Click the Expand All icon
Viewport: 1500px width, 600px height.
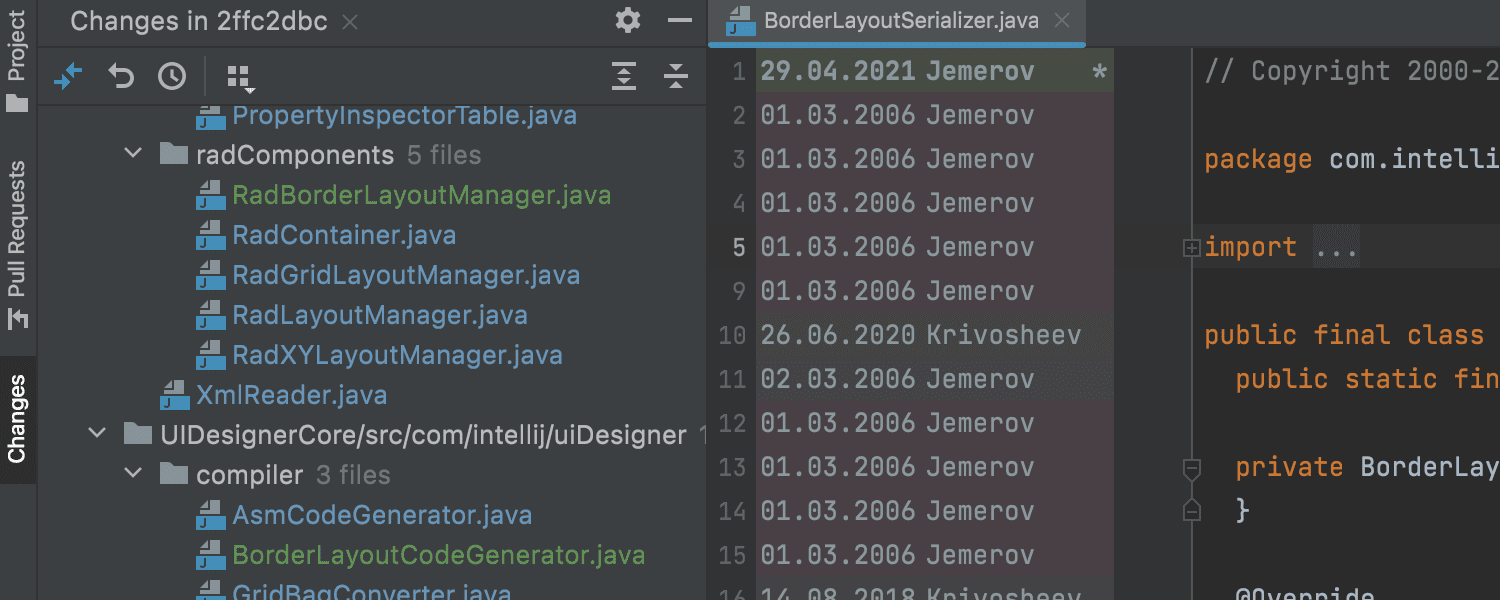(624, 76)
